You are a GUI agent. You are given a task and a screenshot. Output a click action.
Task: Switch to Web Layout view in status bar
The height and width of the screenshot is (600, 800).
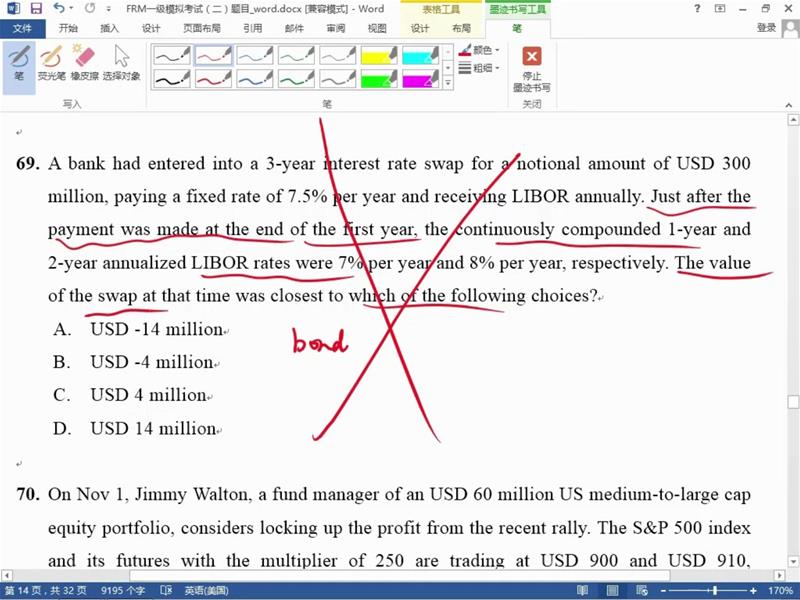click(641, 590)
